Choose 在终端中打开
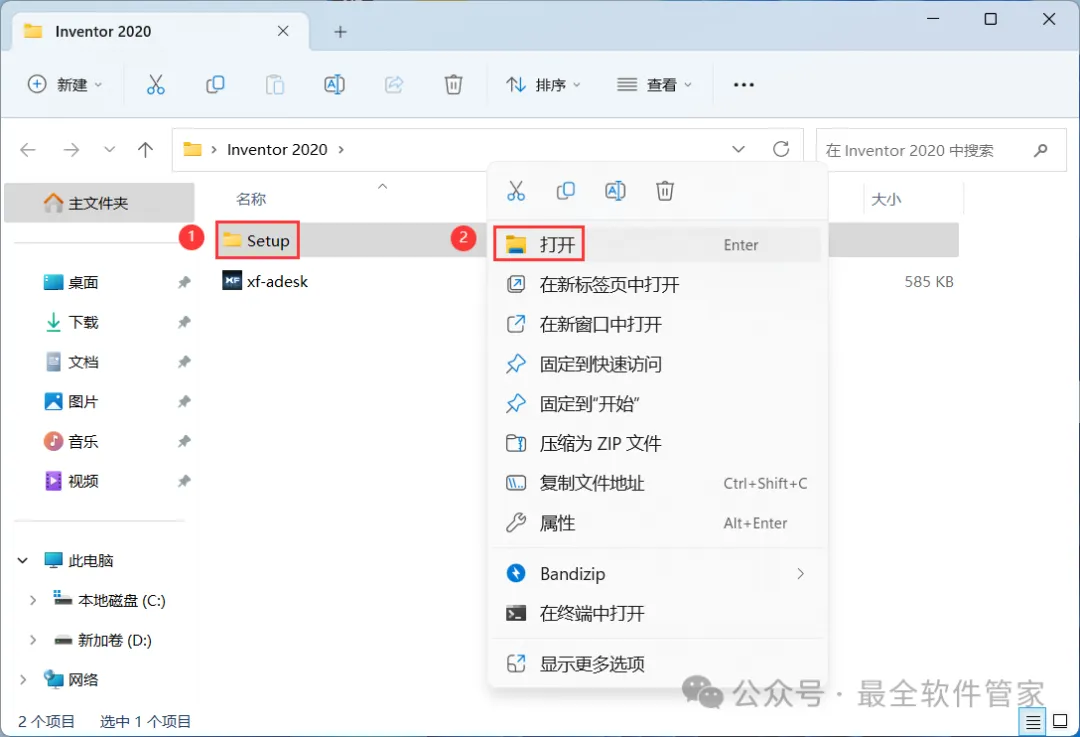 [x=657, y=614]
